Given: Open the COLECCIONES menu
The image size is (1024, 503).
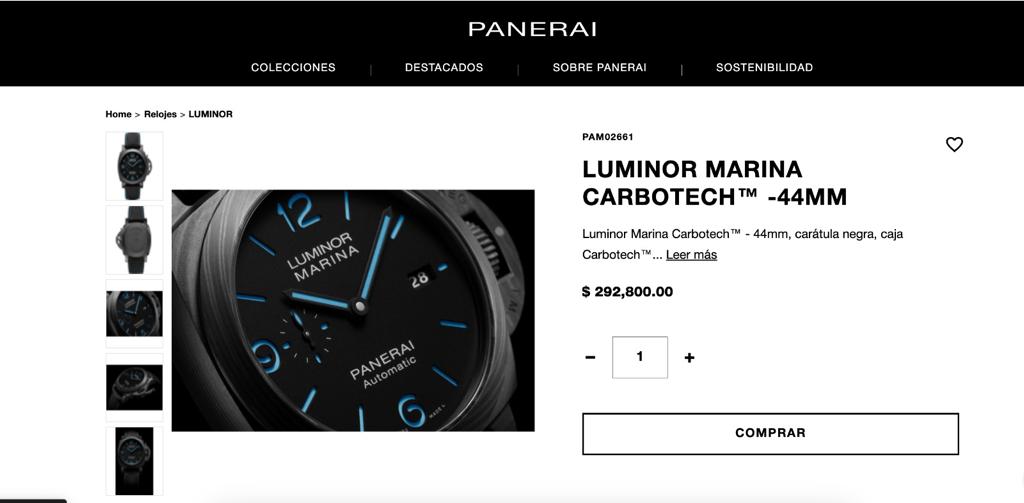Looking at the screenshot, I should [293, 67].
